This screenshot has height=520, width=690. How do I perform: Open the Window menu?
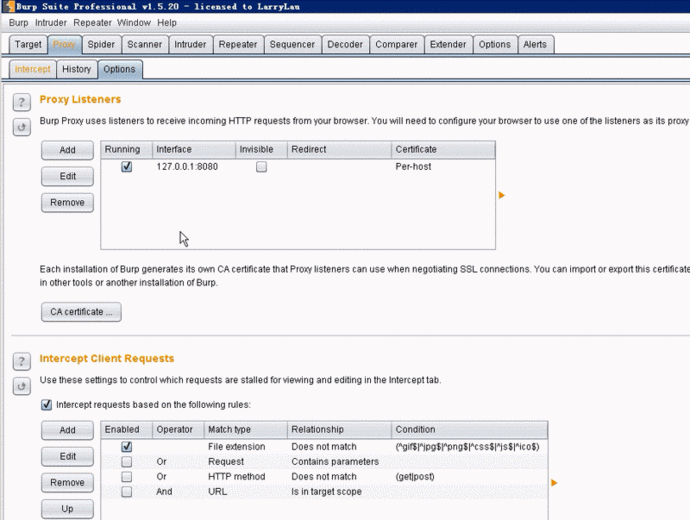point(134,23)
